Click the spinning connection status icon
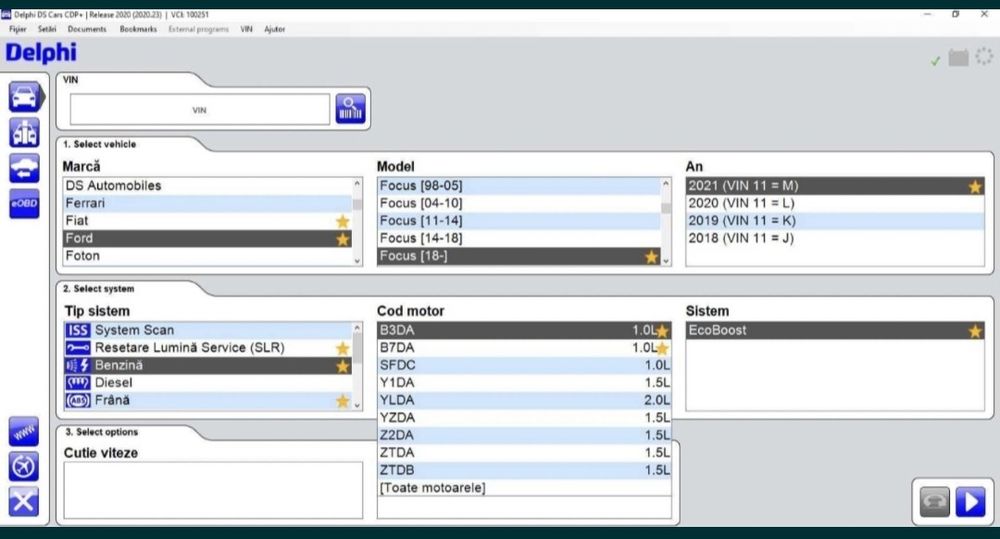 coord(984,56)
